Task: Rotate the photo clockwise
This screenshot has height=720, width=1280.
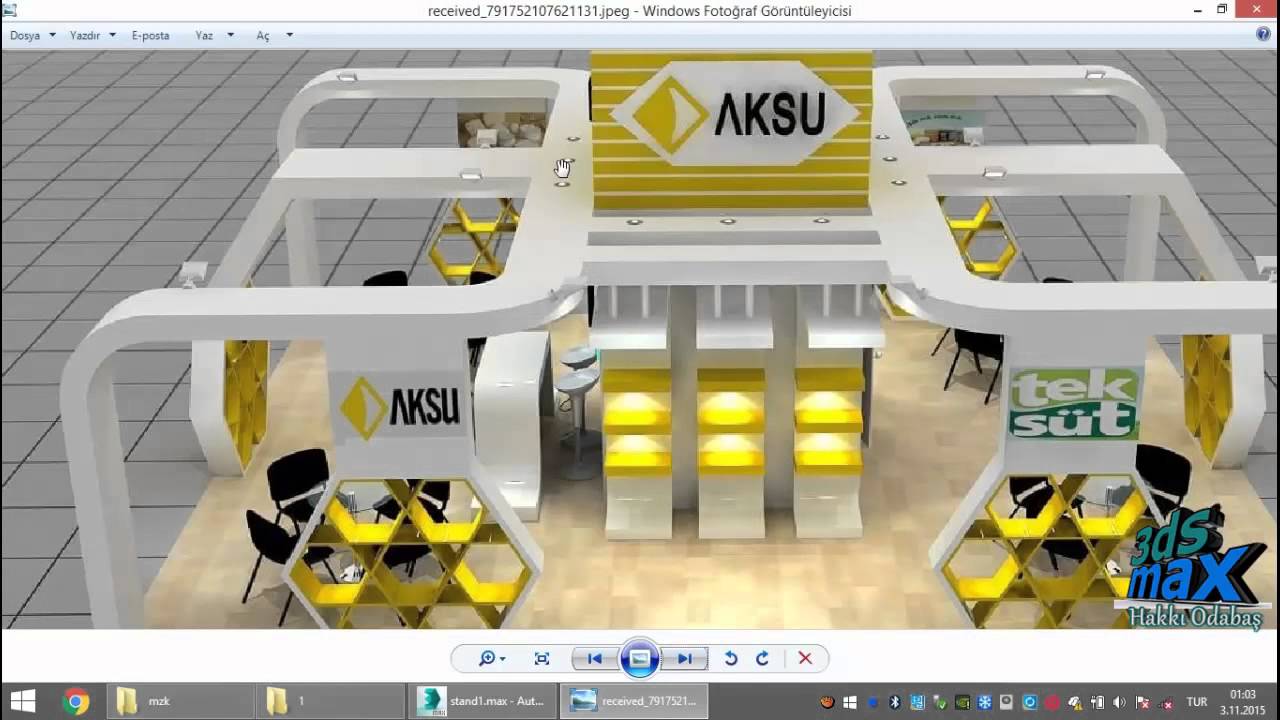Action: (762, 658)
